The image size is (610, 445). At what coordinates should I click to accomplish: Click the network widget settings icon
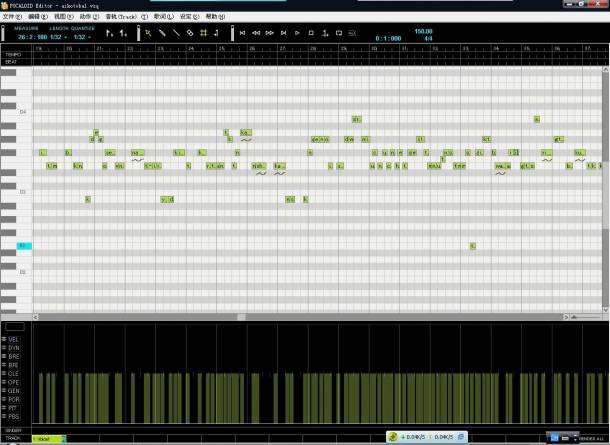(460, 437)
